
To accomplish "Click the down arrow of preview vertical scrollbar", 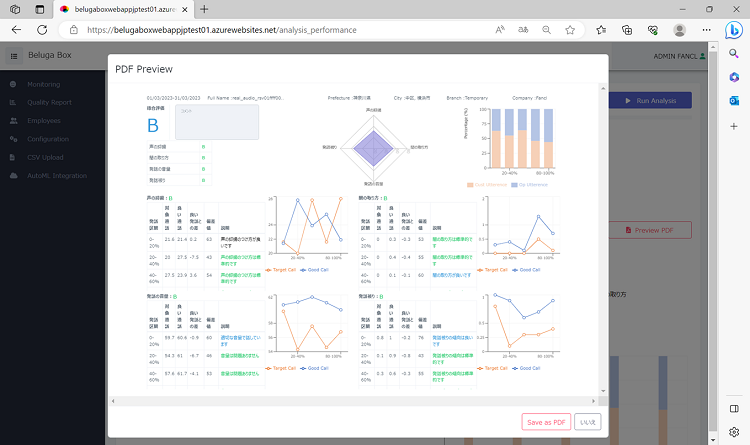I will coord(603,391).
